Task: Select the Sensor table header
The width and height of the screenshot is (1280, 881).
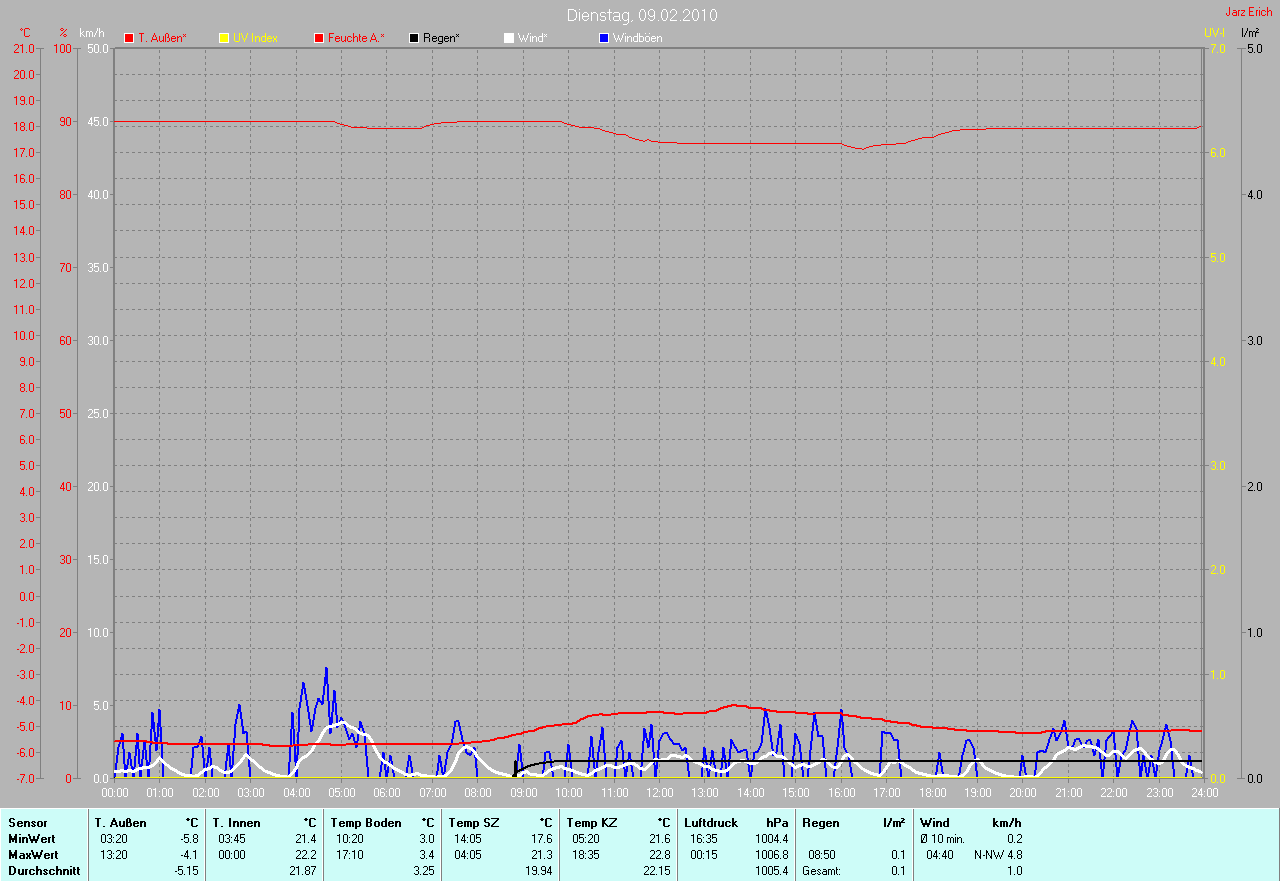Action: 27,823
